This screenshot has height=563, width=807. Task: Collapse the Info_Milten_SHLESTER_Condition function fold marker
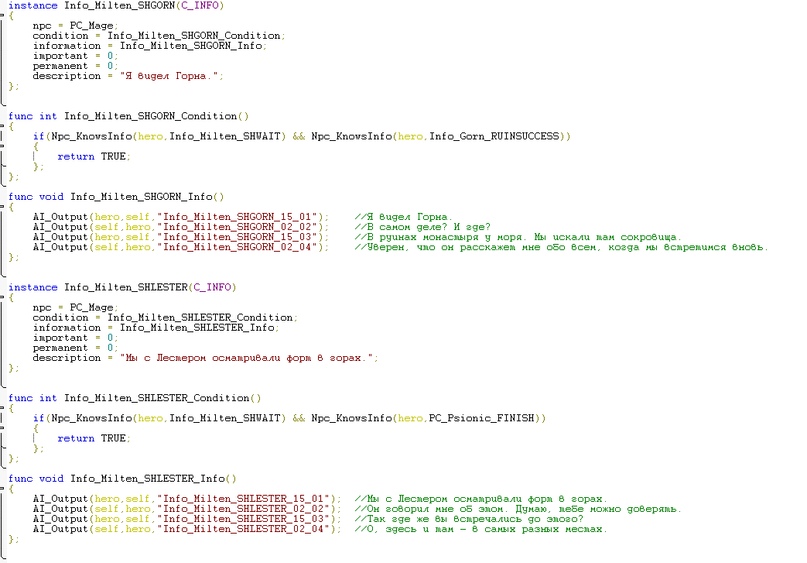[x=4, y=408]
